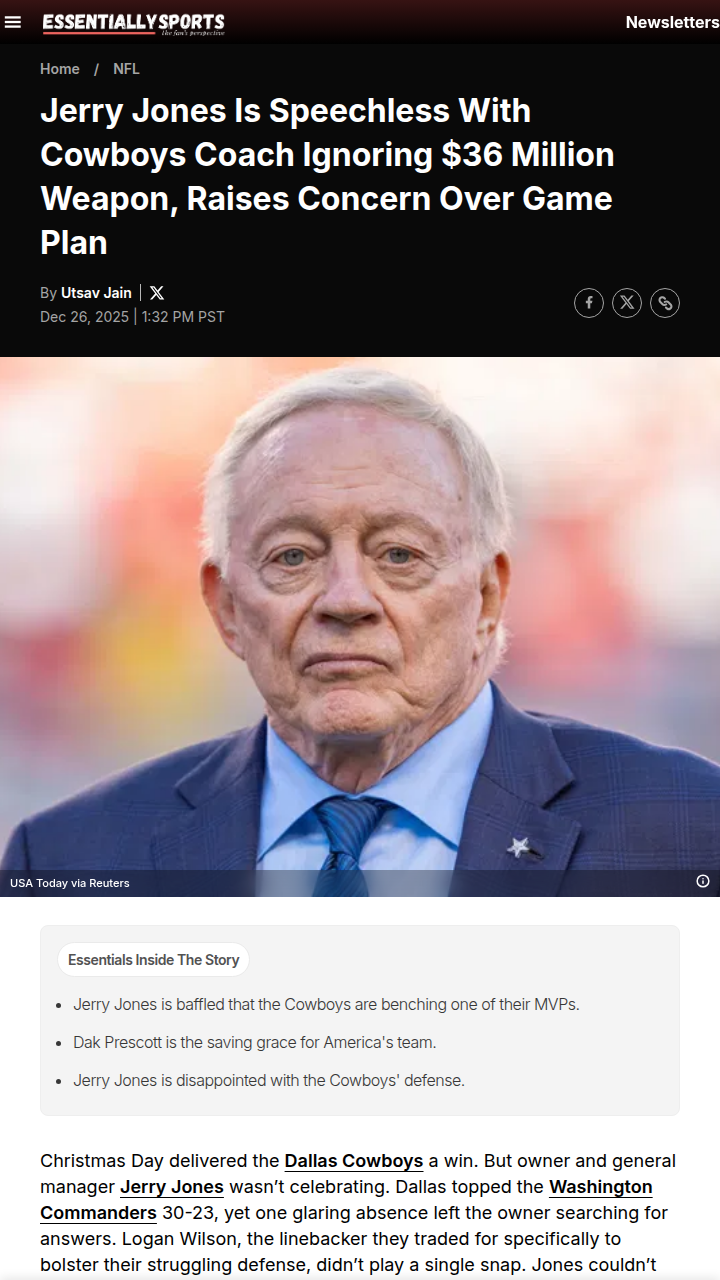
Task: Follow the Dallas Cowboys link
Action: click(x=354, y=1161)
